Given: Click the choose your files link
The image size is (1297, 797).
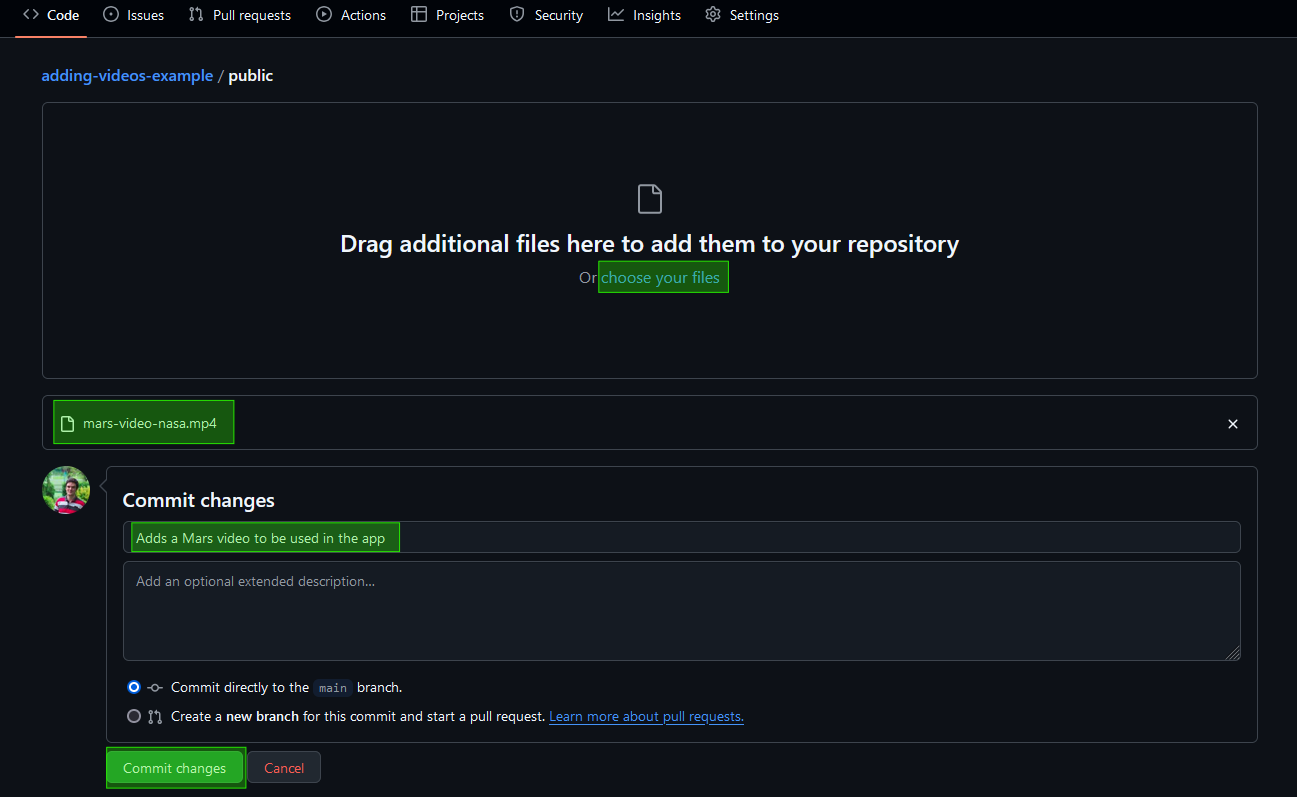Looking at the screenshot, I should coord(662,277).
